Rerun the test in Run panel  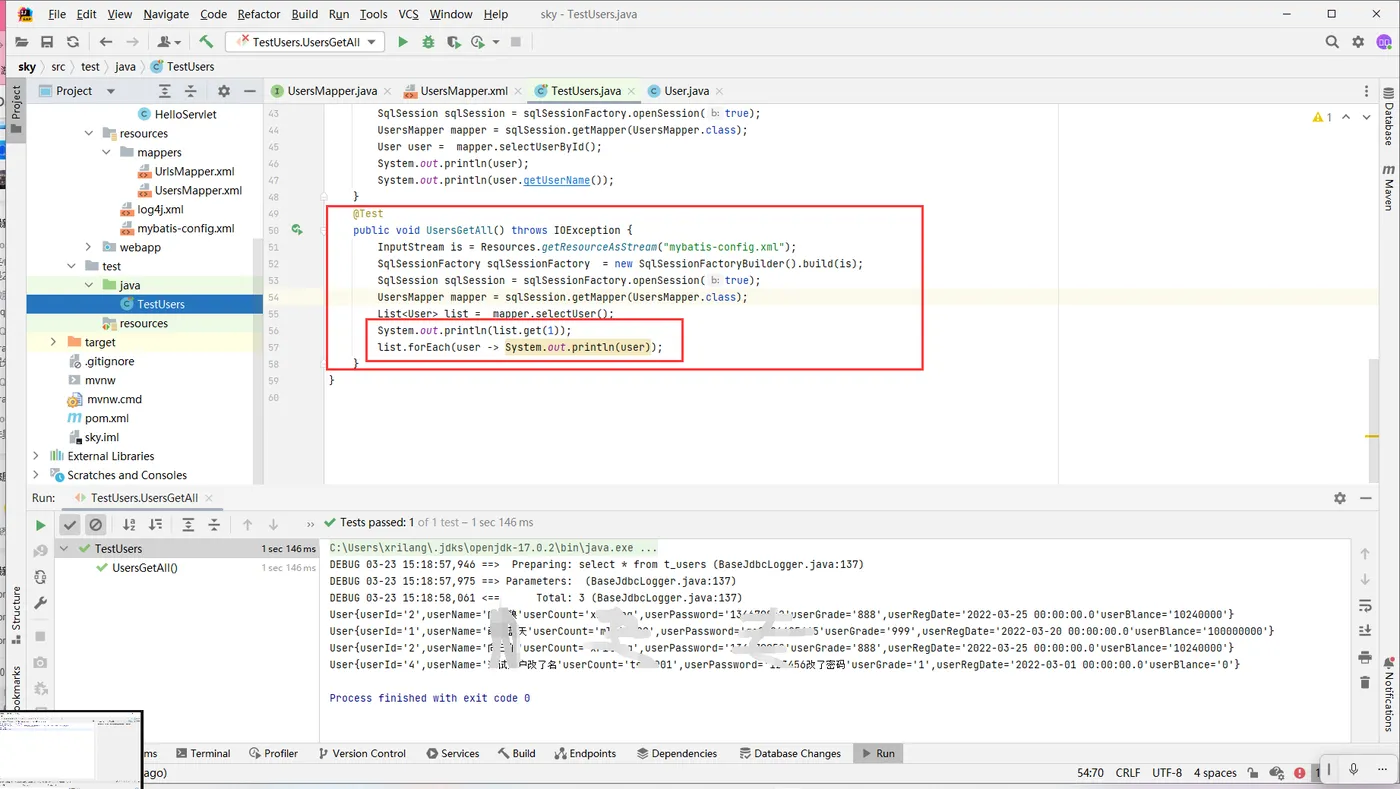(40, 525)
